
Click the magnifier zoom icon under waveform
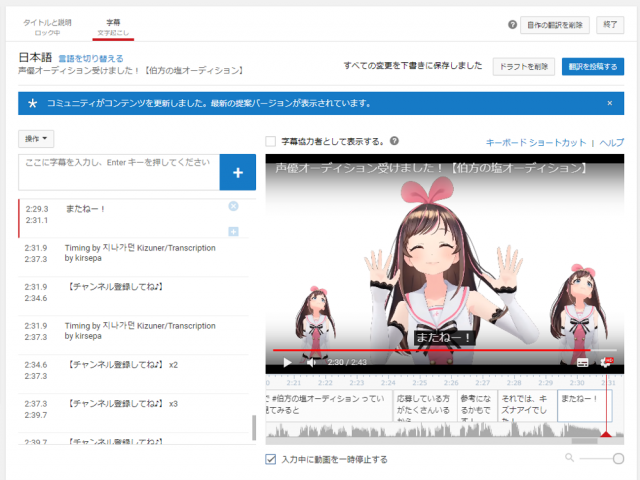(569, 458)
